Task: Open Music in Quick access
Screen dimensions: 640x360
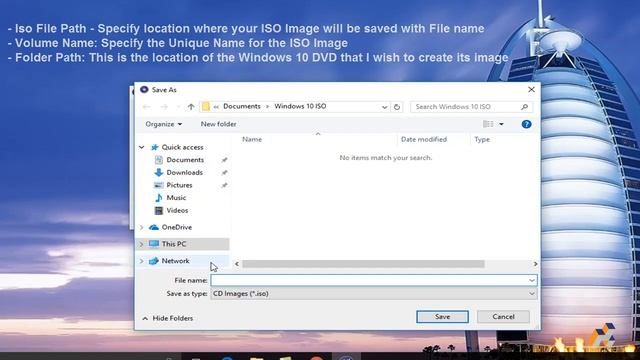Action: point(176,198)
